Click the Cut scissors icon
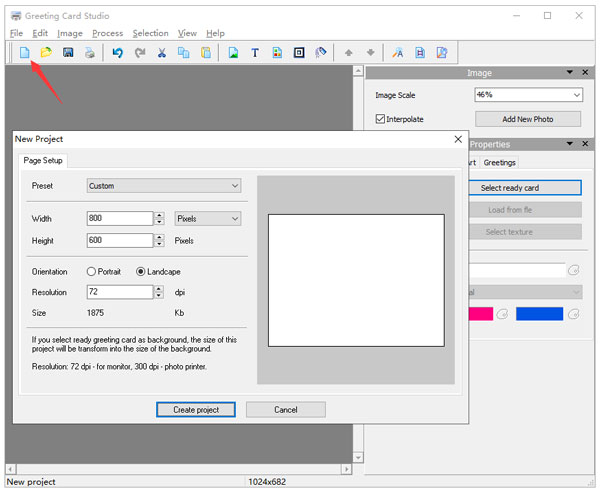 [161, 53]
